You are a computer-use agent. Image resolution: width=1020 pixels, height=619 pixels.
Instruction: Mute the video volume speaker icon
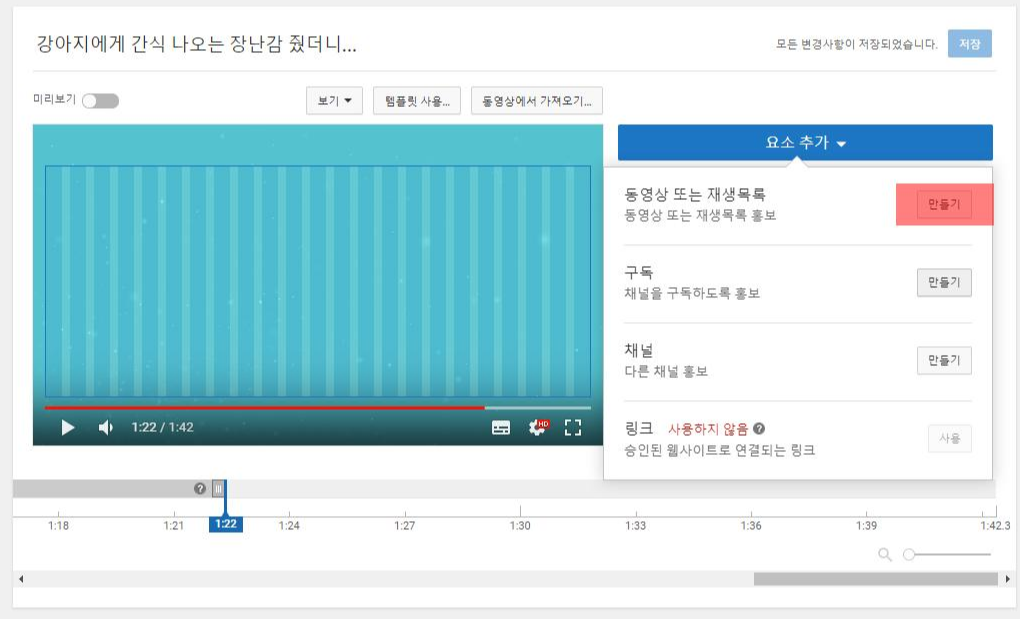(105, 427)
